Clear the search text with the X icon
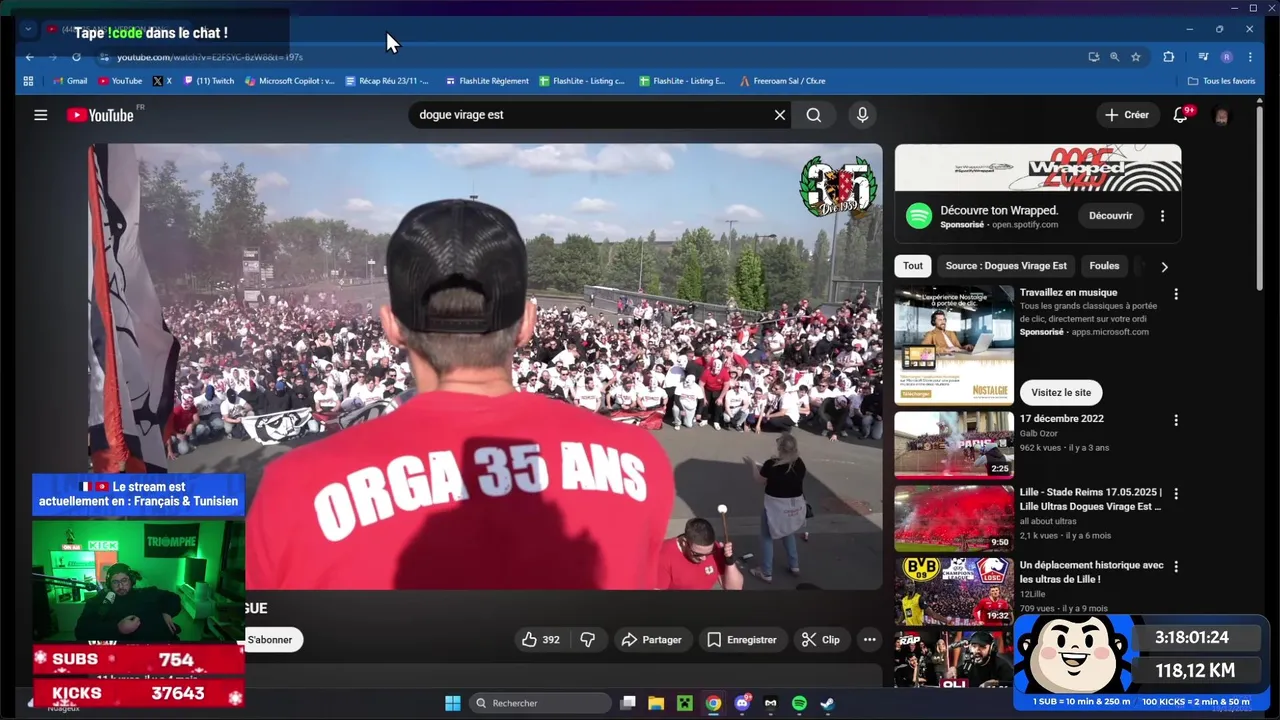Image resolution: width=1280 pixels, height=720 pixels. [780, 115]
